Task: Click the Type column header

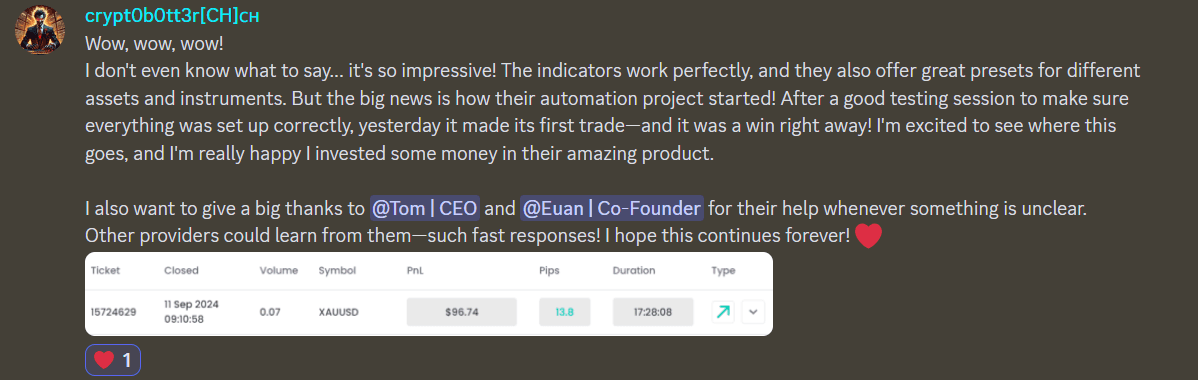Action: [x=724, y=271]
